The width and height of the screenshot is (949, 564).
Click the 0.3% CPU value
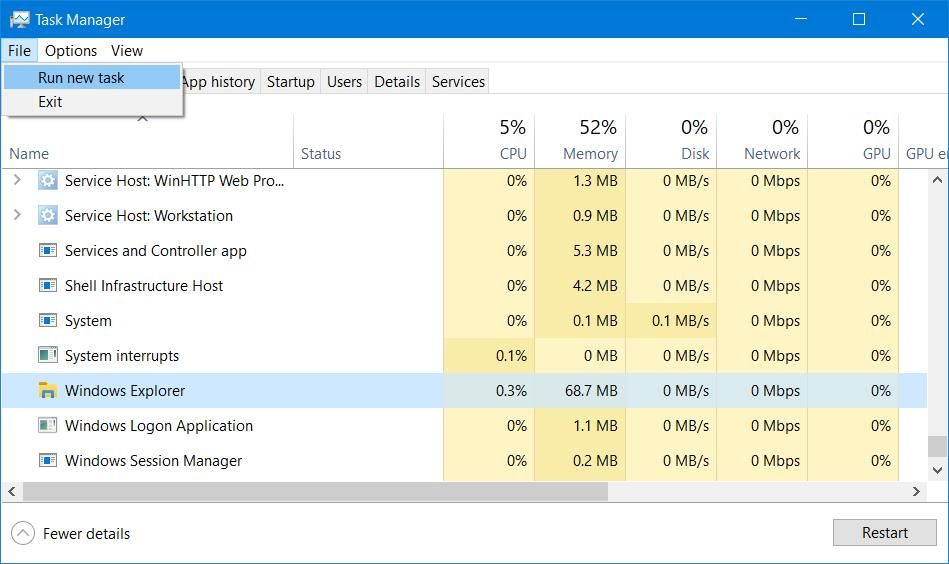click(511, 391)
